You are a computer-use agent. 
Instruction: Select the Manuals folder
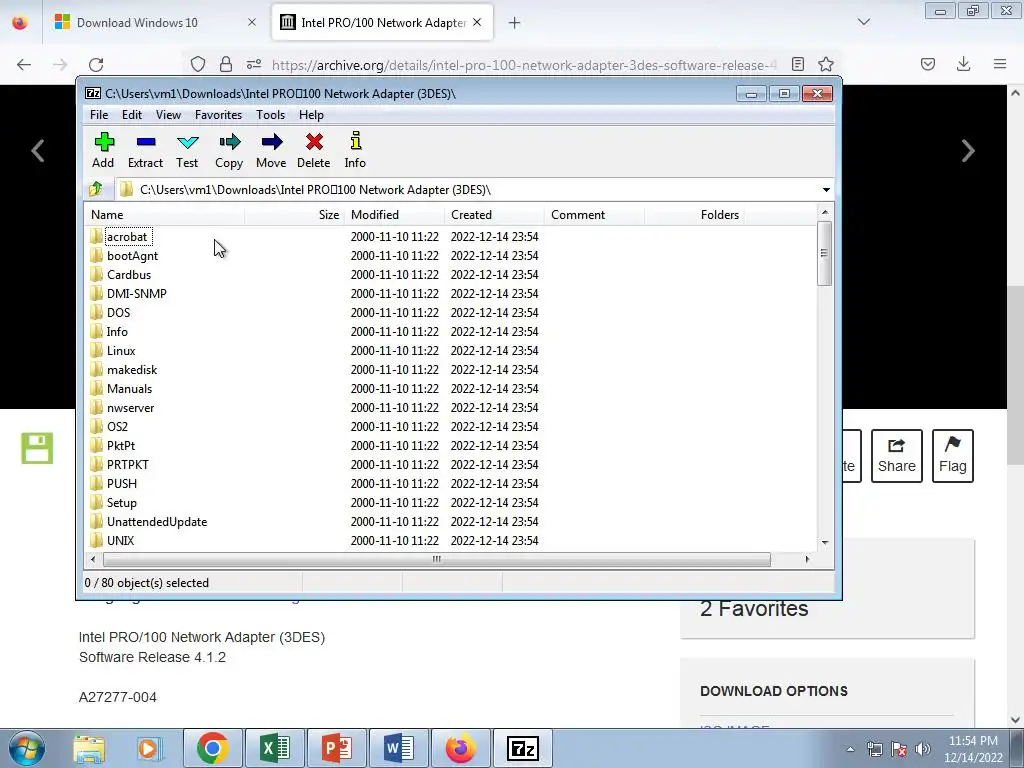point(129,389)
